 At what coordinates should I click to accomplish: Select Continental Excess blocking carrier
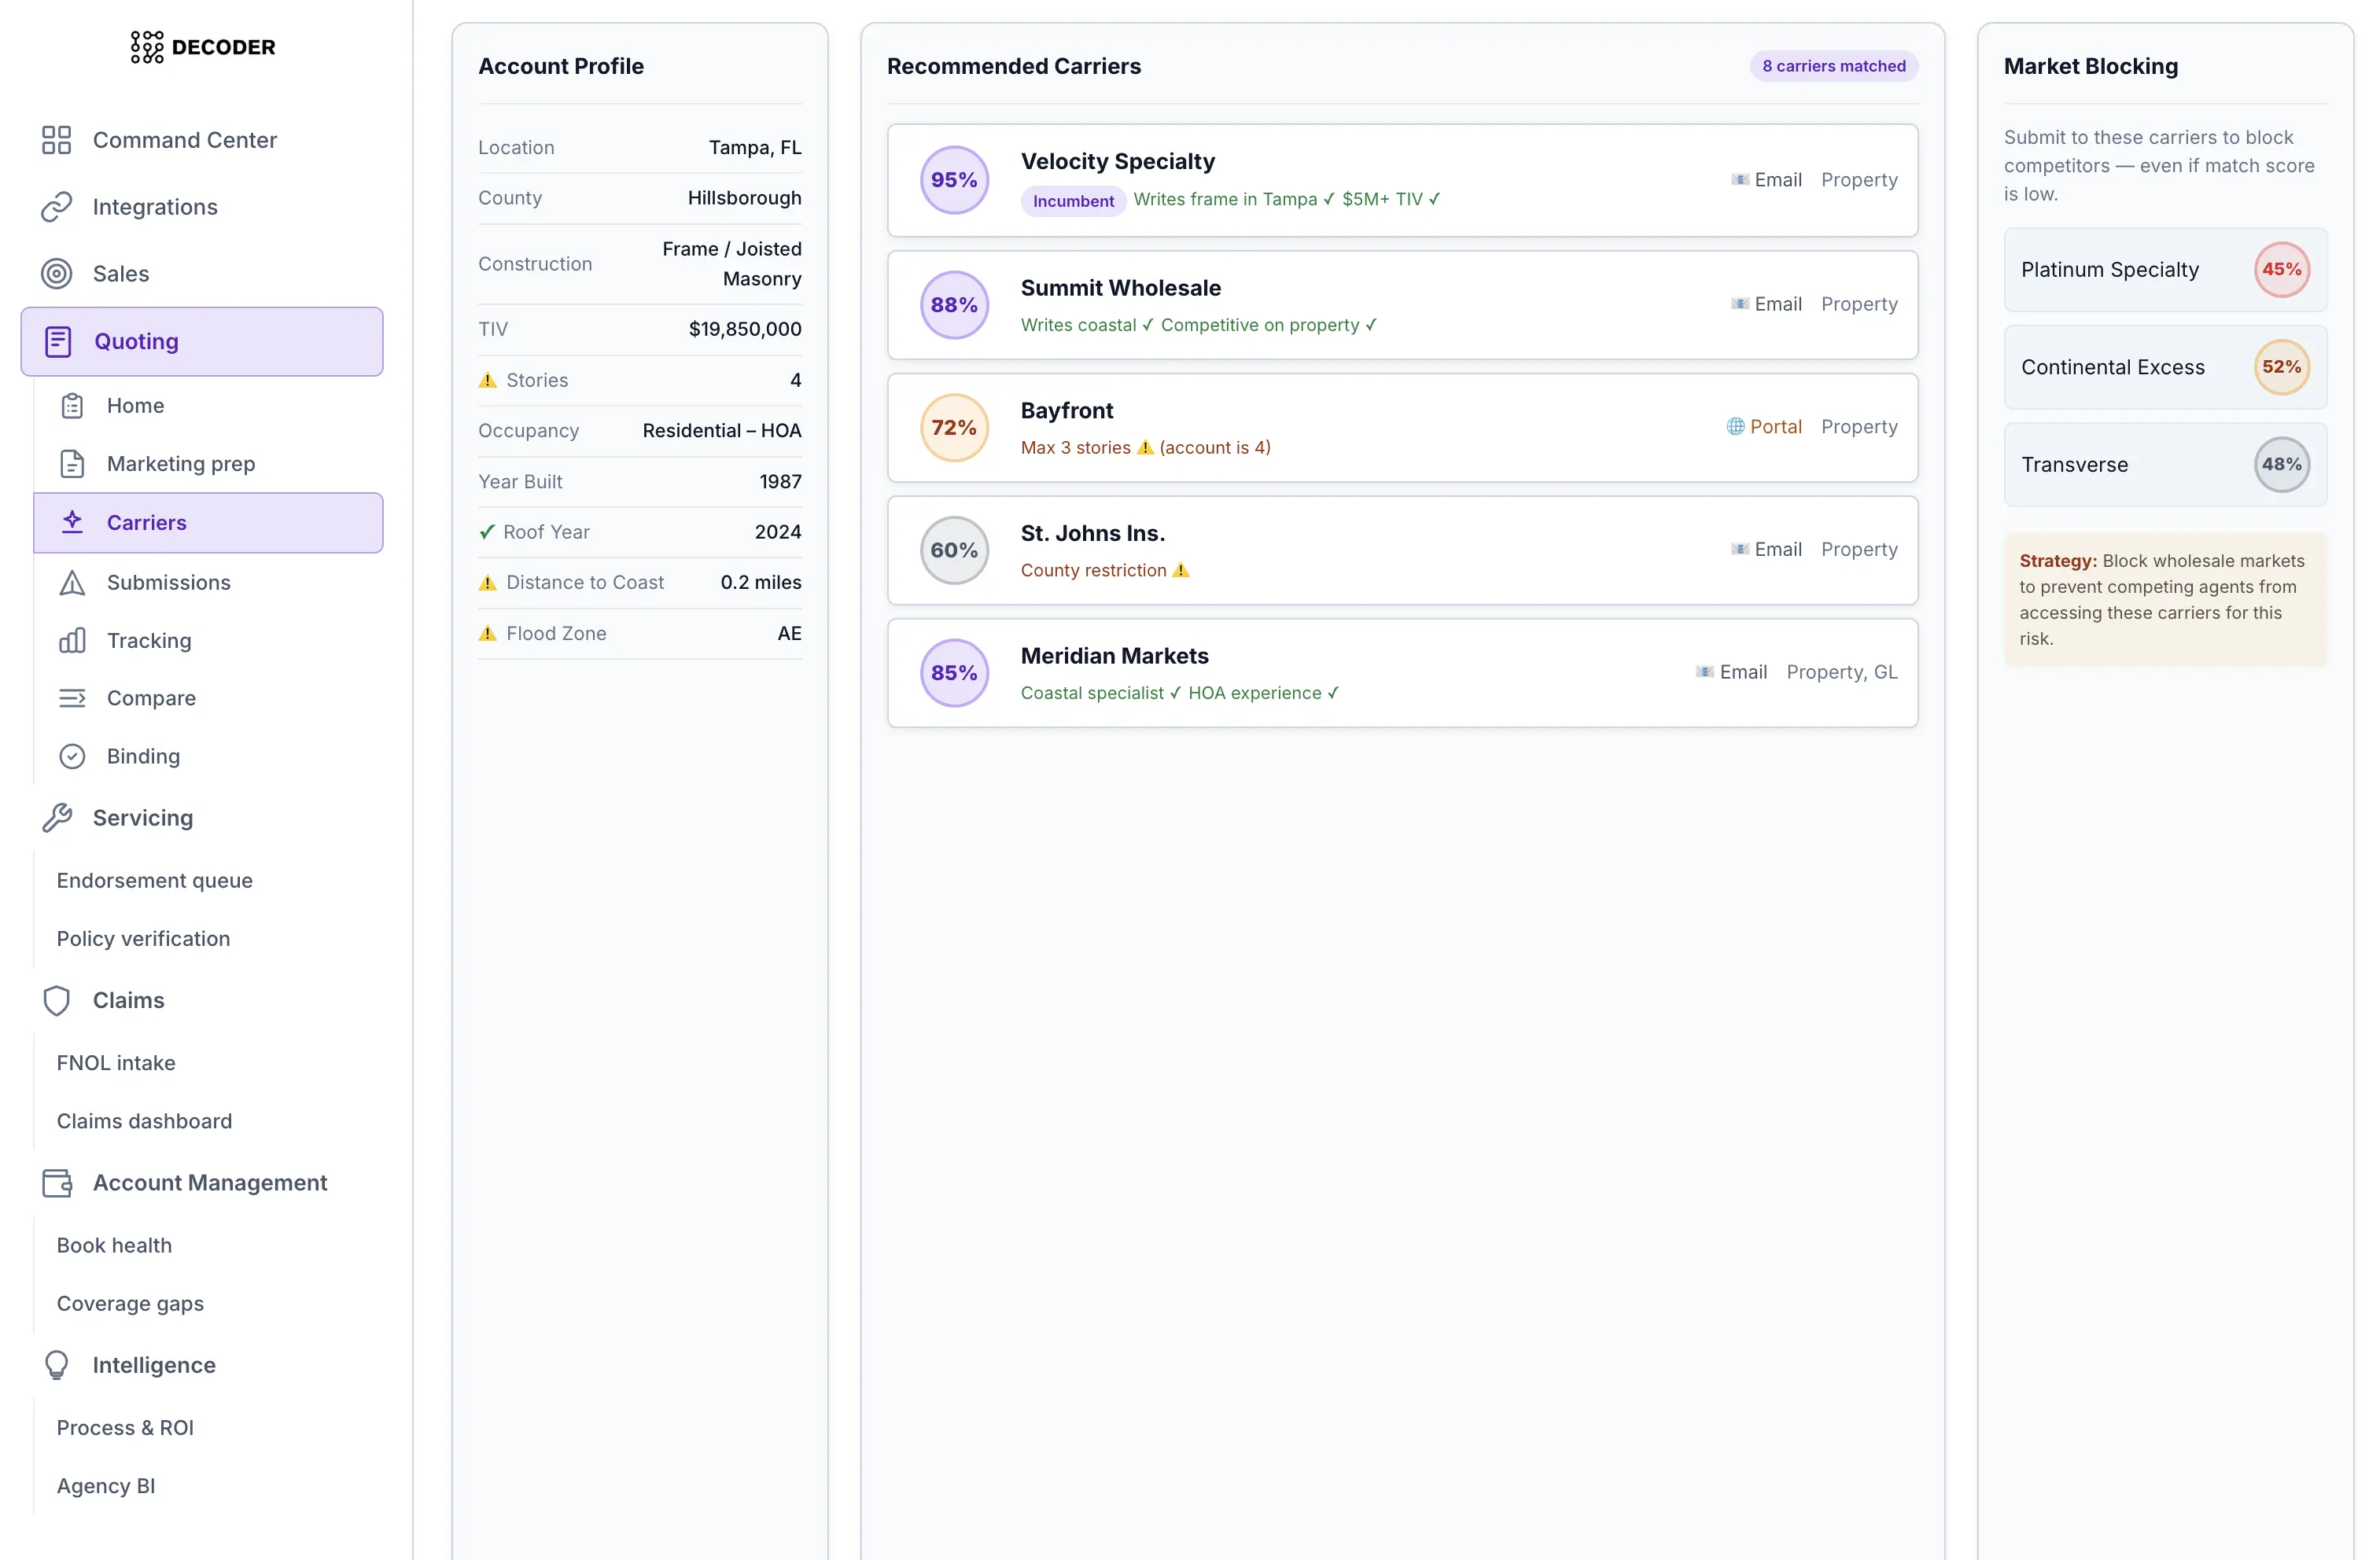click(x=2112, y=367)
